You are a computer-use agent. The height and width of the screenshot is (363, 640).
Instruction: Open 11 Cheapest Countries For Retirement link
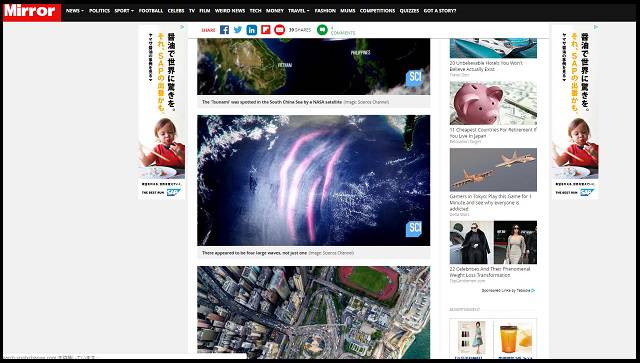point(493,133)
